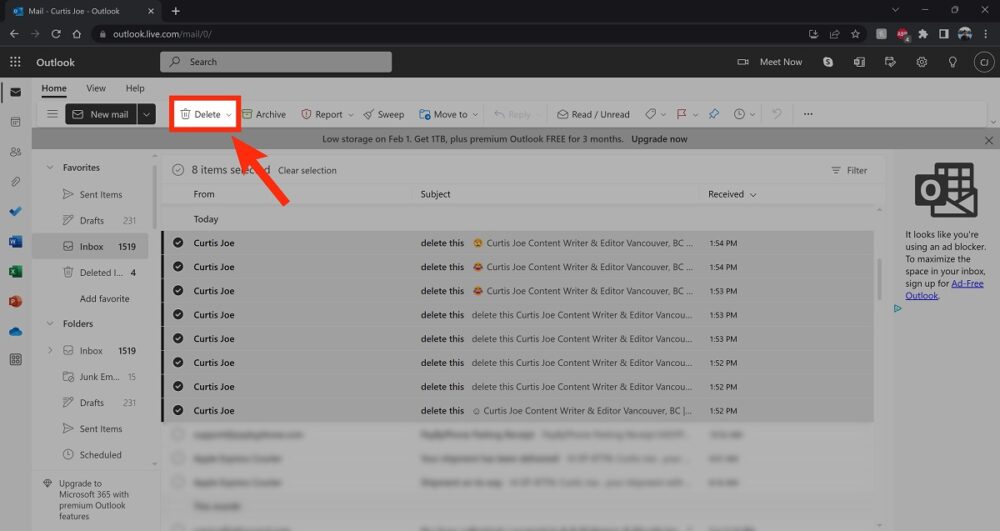Screen dimensions: 1000x531
Task: Uncheck the last selected Curtis Joe email
Action: pos(178,411)
